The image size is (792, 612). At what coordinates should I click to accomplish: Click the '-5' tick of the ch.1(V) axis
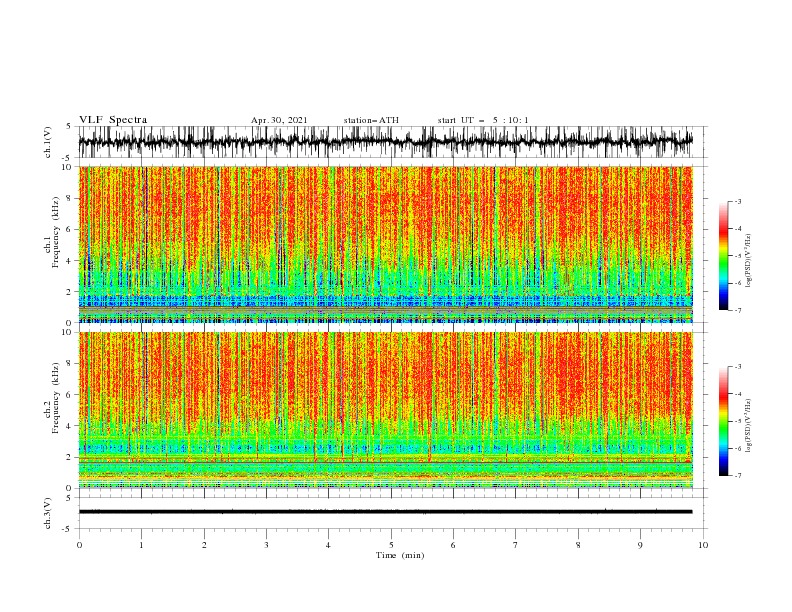[x=67, y=158]
